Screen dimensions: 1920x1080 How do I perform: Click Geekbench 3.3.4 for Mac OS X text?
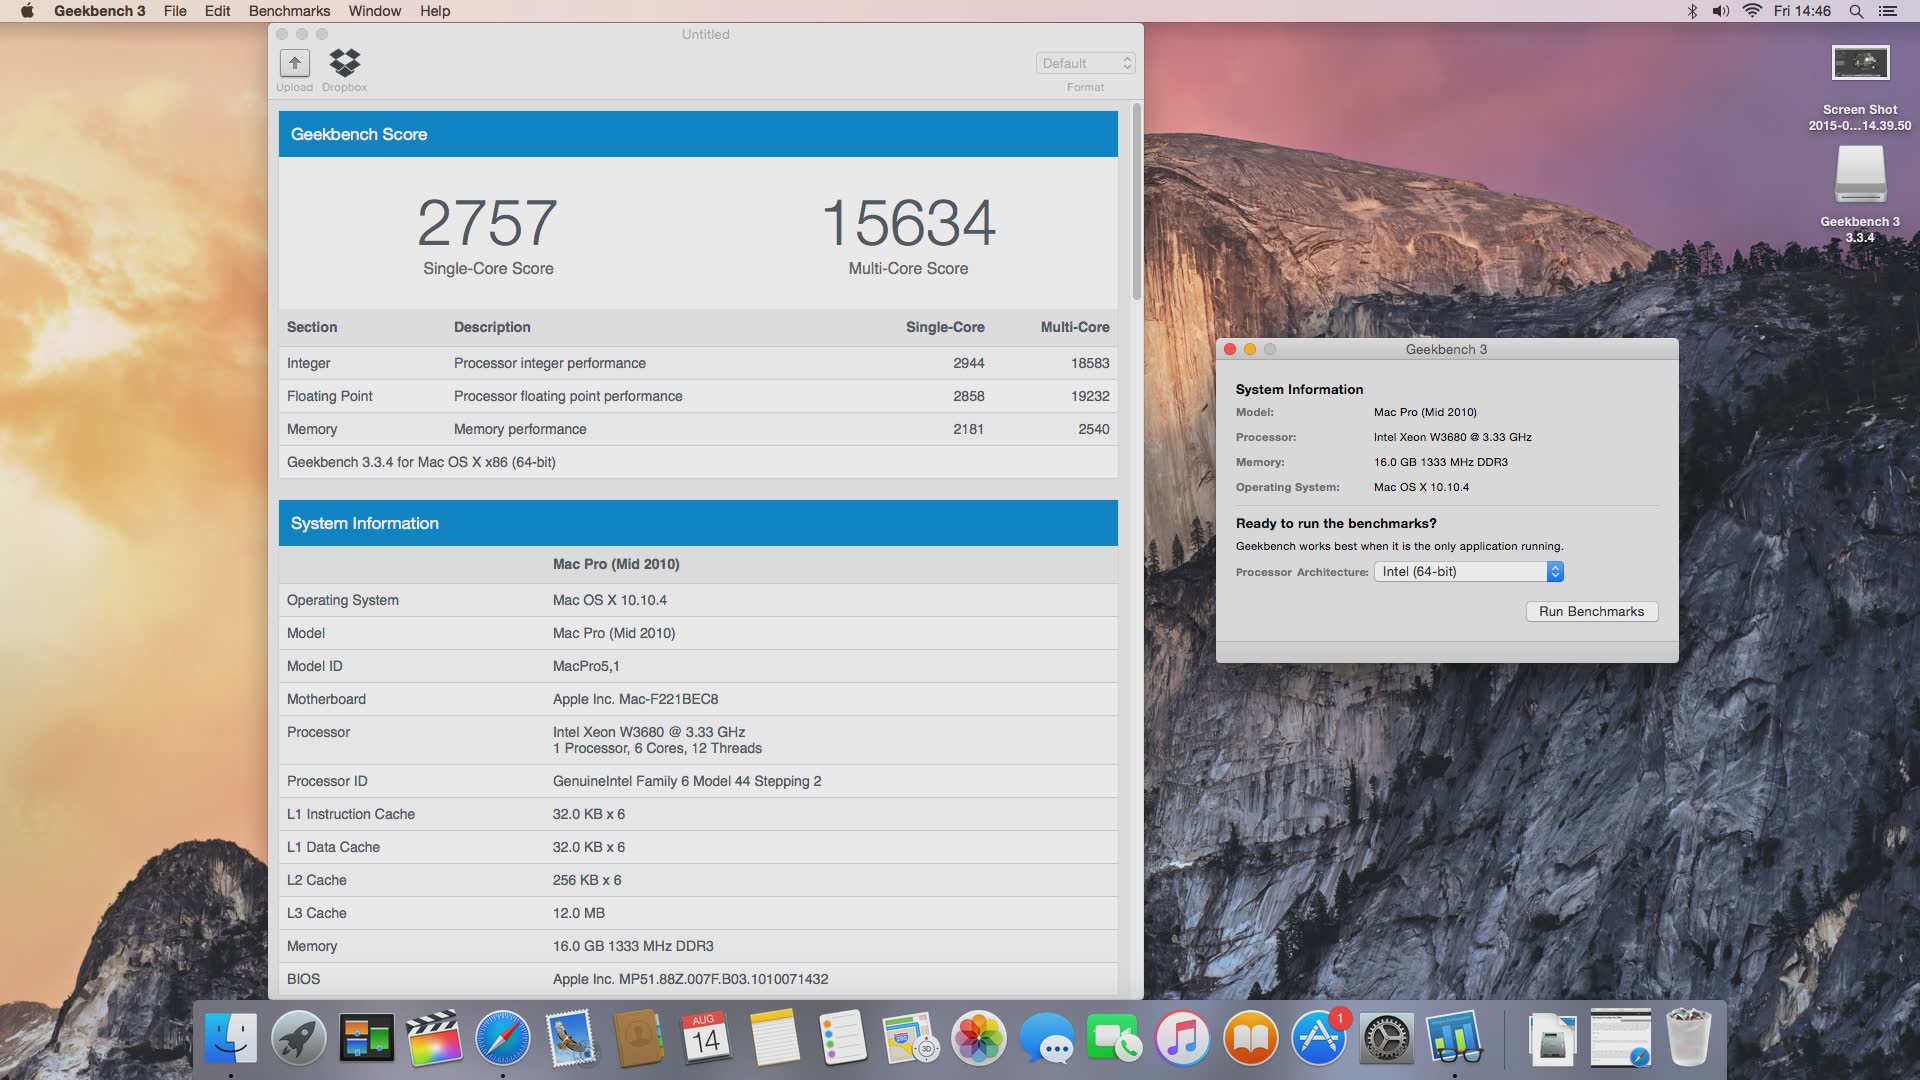coord(421,462)
